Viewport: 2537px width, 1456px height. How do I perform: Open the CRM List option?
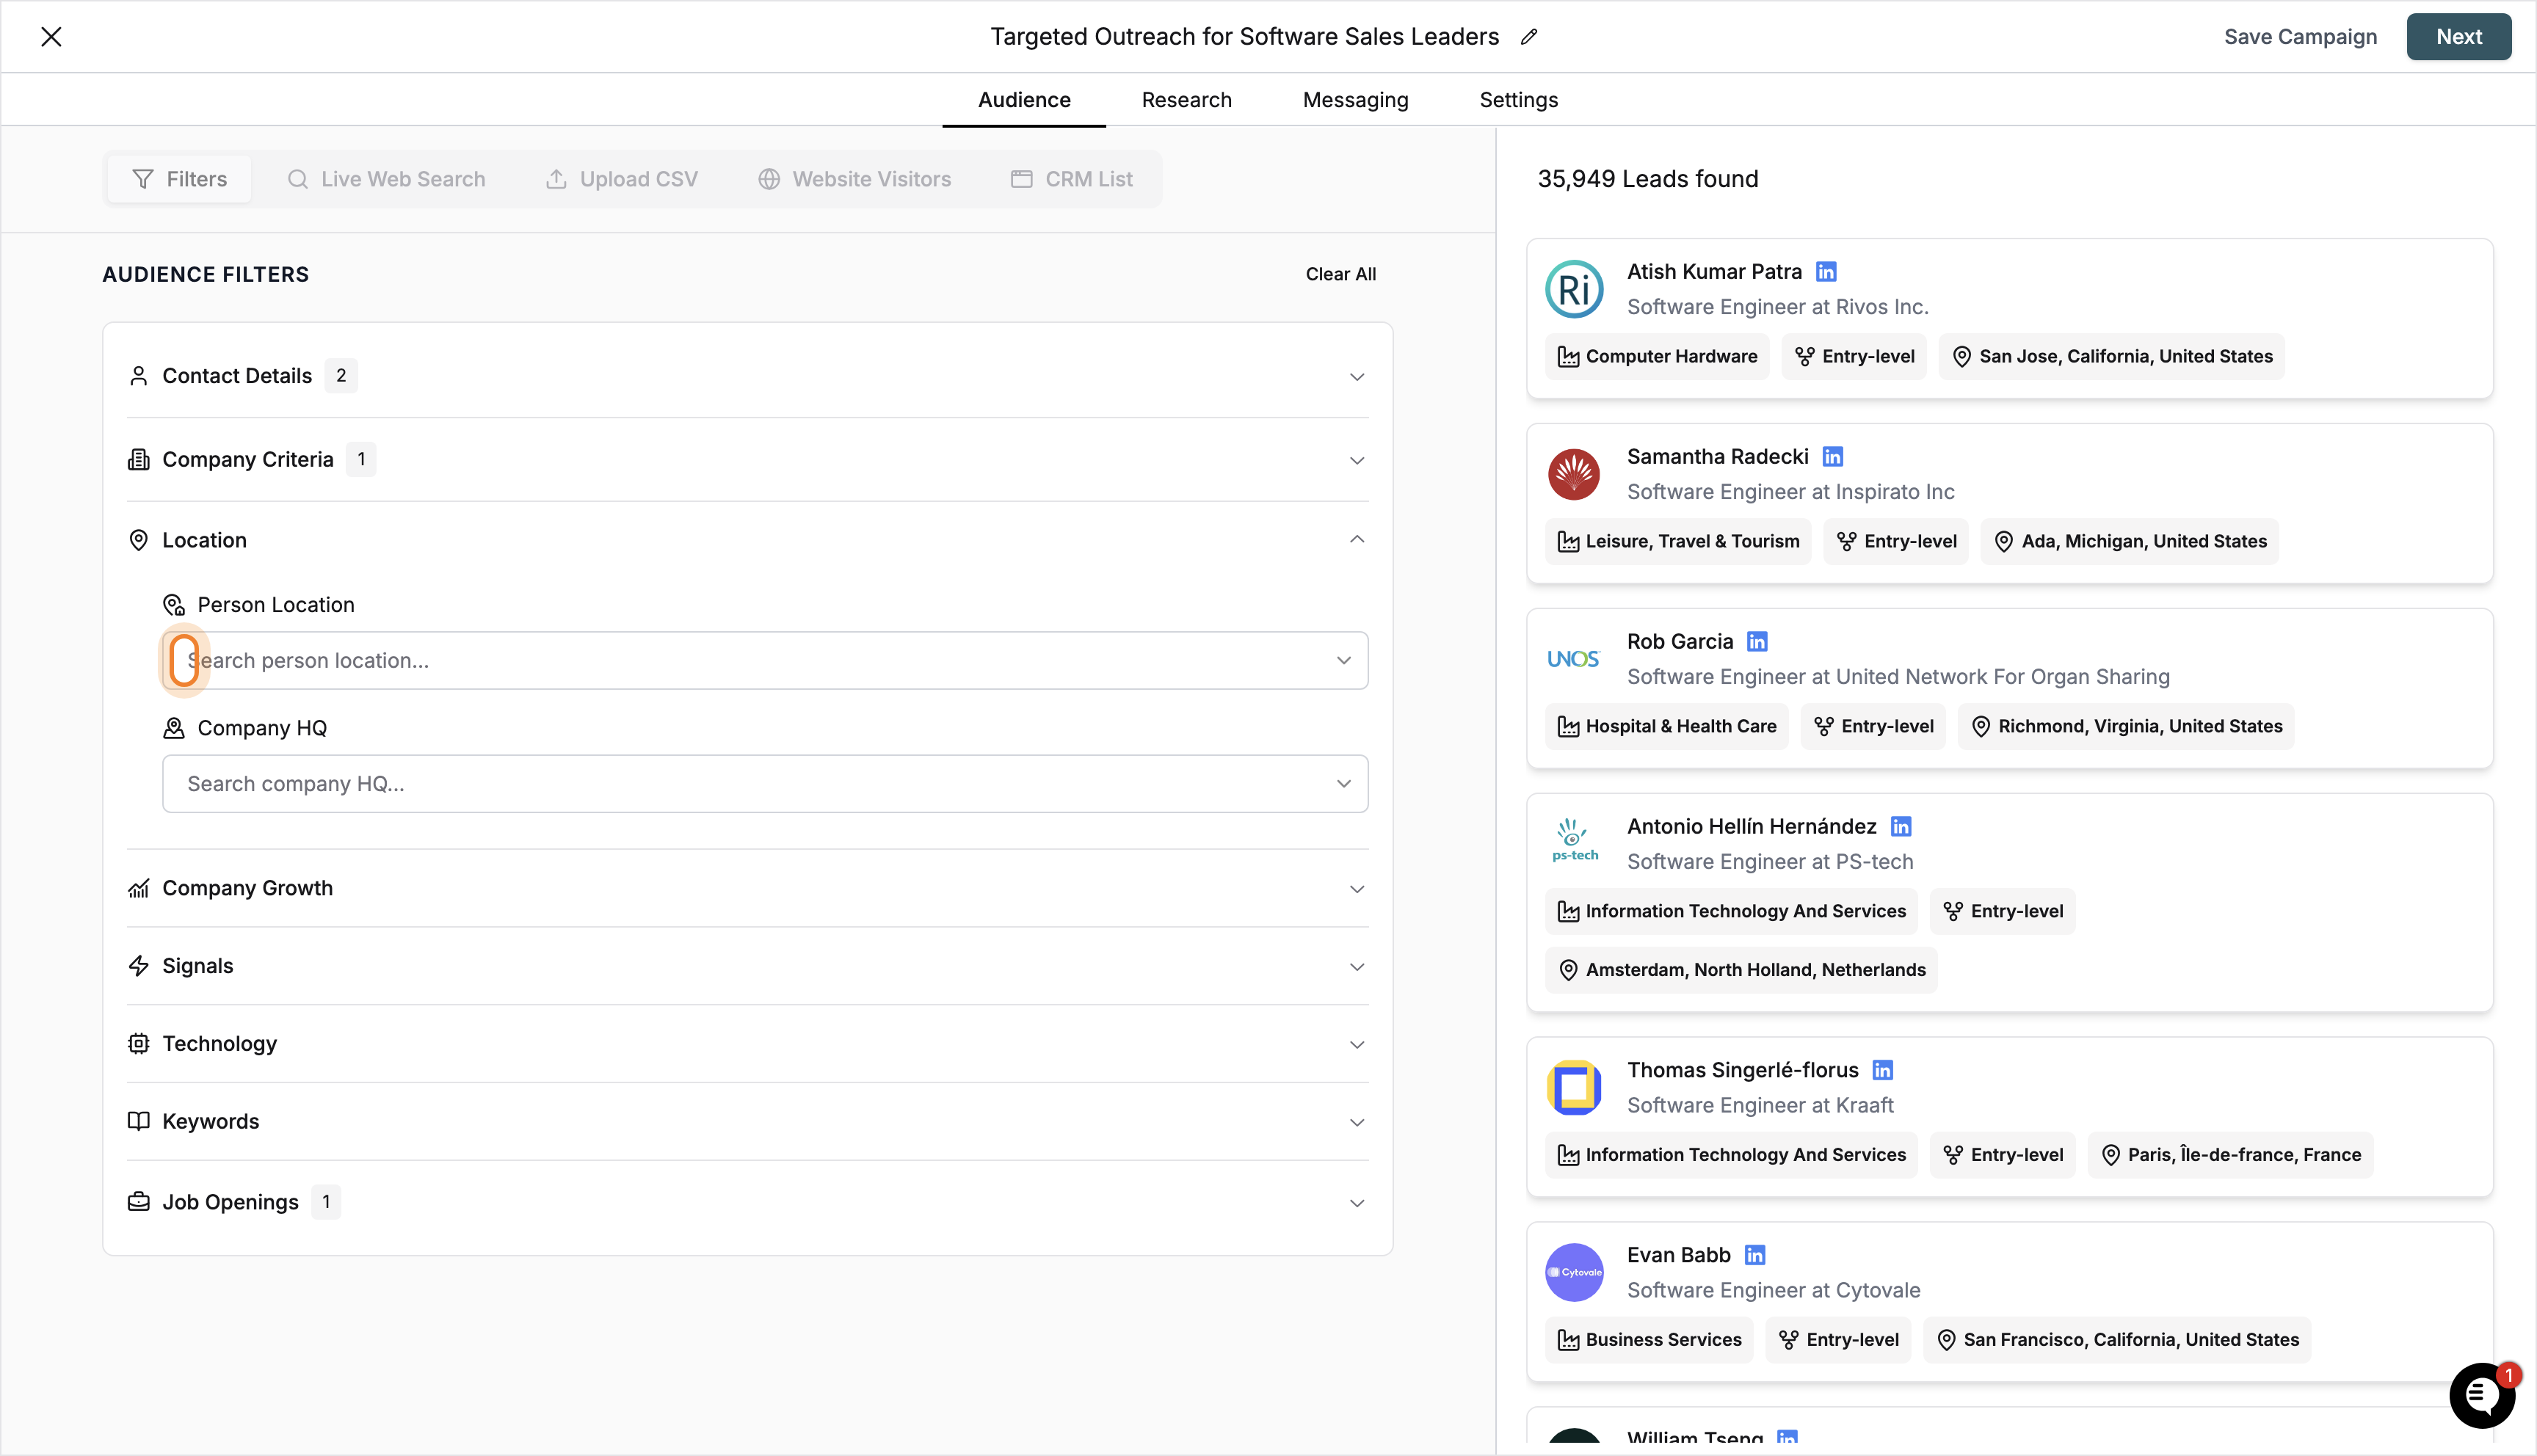1021,178
